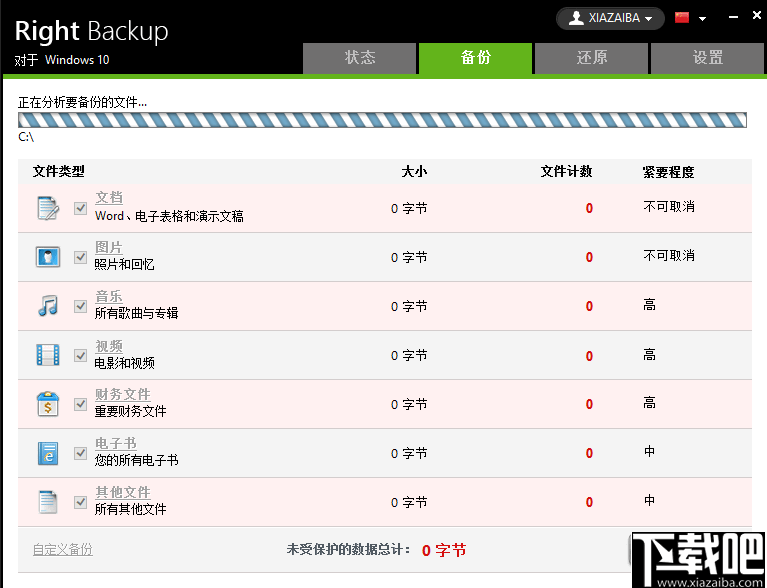The height and width of the screenshot is (588, 767).
Task: Click the 未受保护的数据总计 label
Action: [348, 549]
